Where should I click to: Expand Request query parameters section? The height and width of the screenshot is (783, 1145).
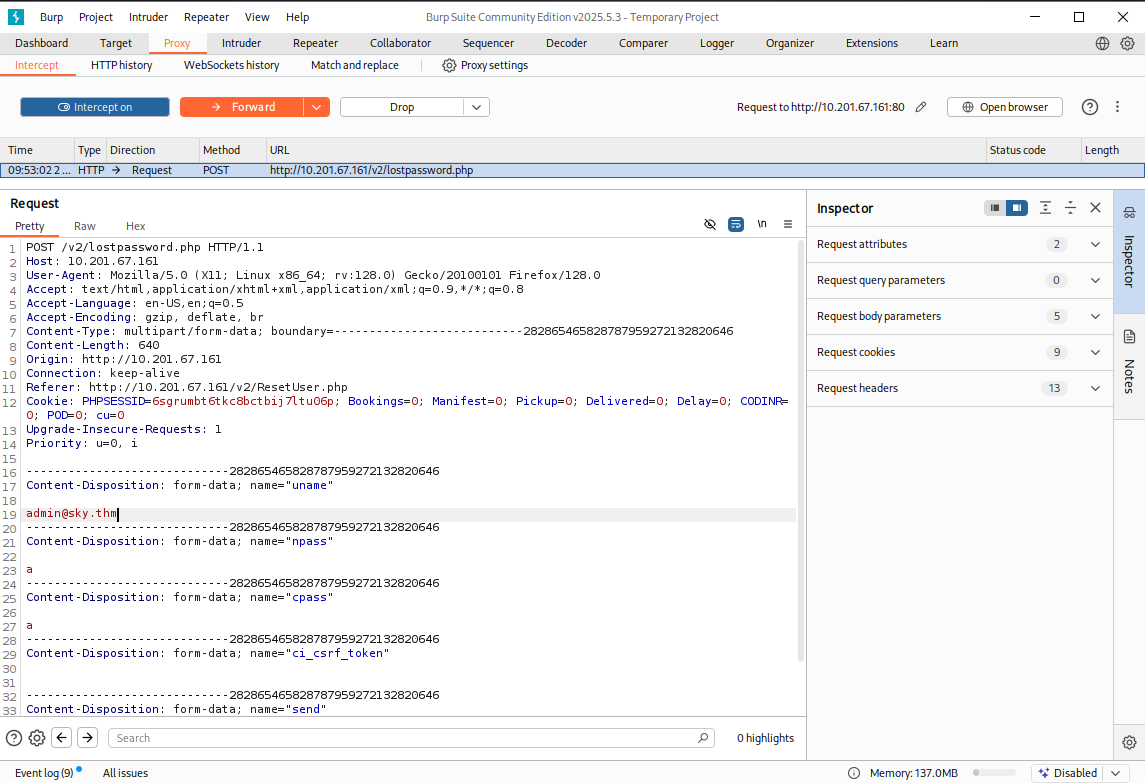[x=960, y=280]
